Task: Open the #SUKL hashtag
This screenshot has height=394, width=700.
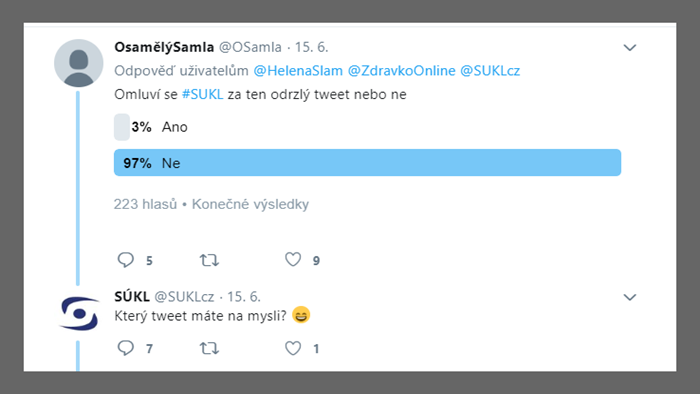Action: point(202,95)
